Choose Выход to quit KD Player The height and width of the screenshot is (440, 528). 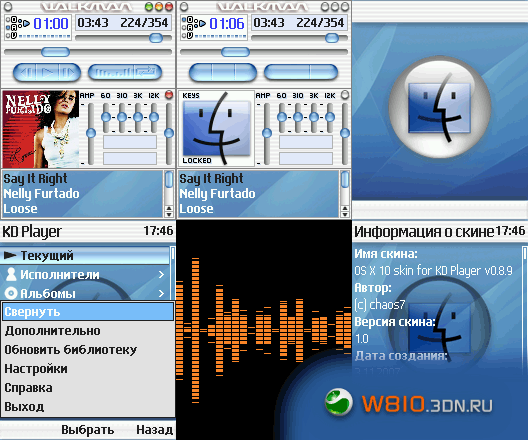[88, 407]
